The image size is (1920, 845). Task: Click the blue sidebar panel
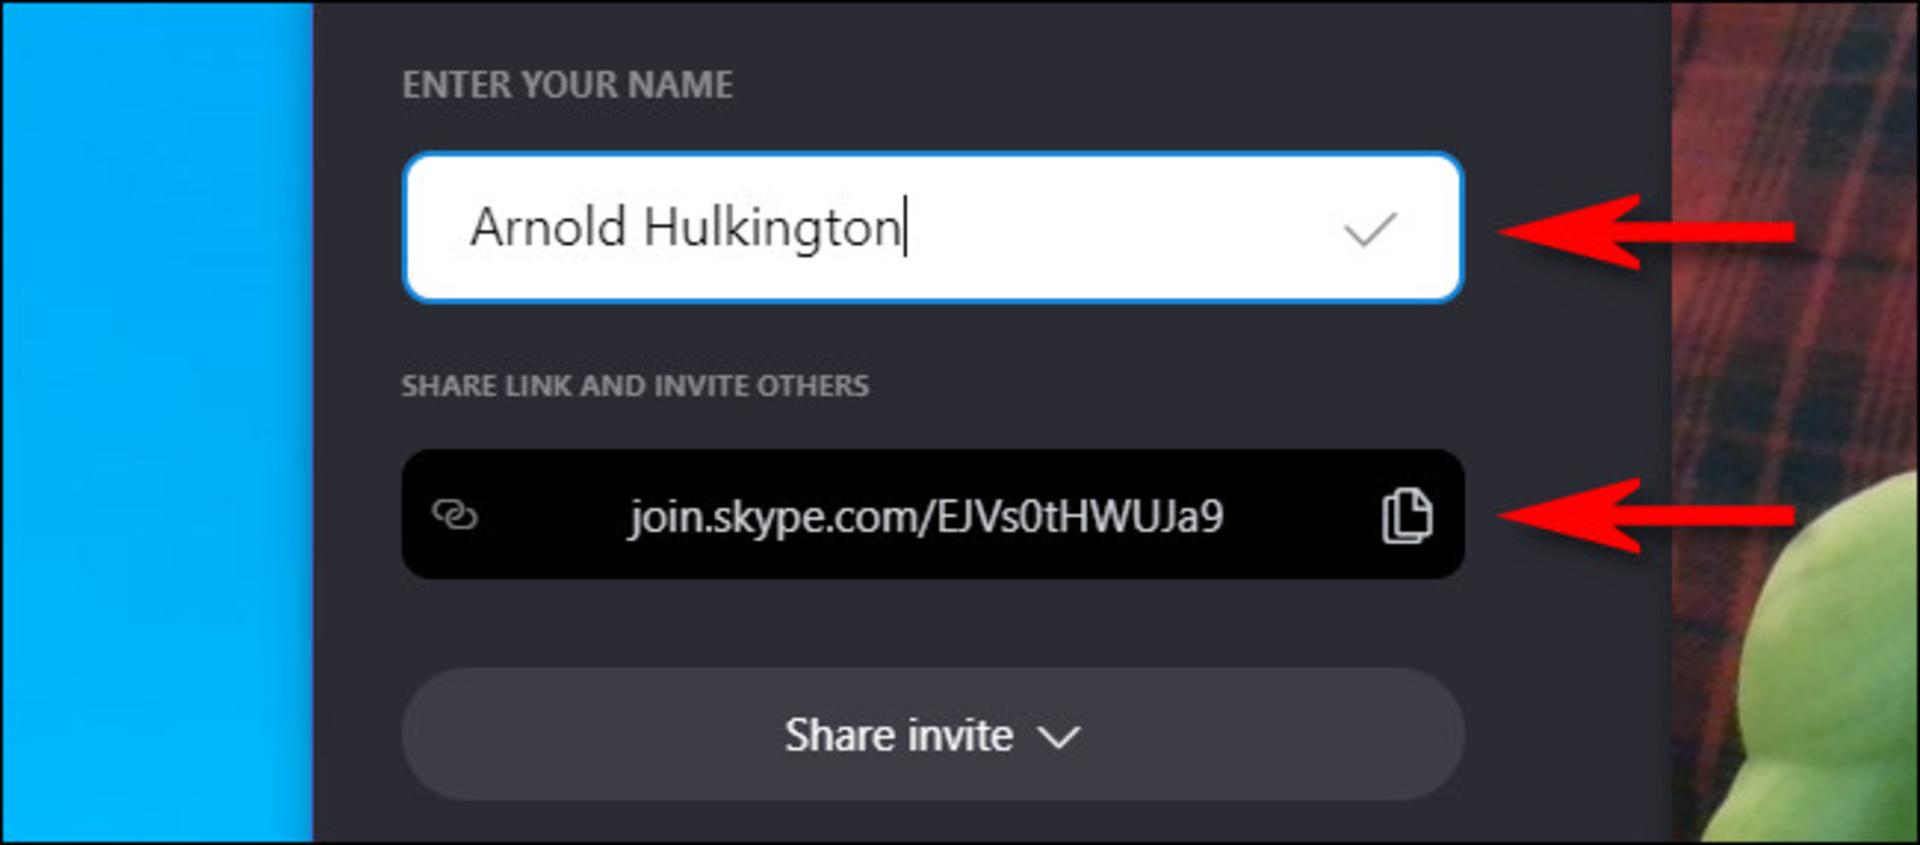pos(158,422)
